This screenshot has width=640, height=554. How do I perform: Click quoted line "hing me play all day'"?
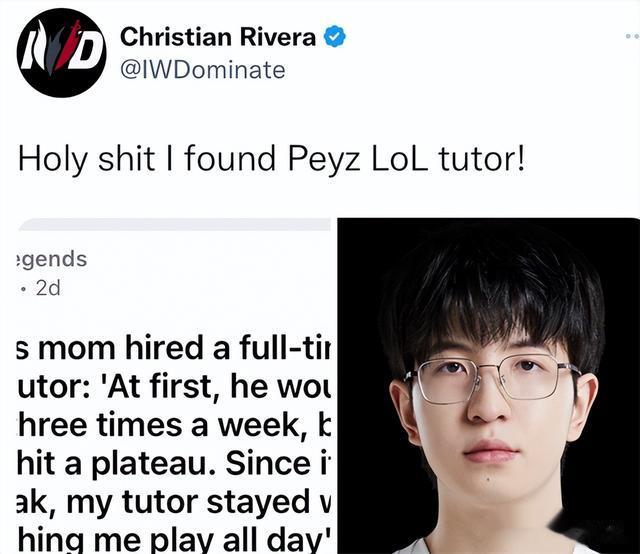pos(173,540)
